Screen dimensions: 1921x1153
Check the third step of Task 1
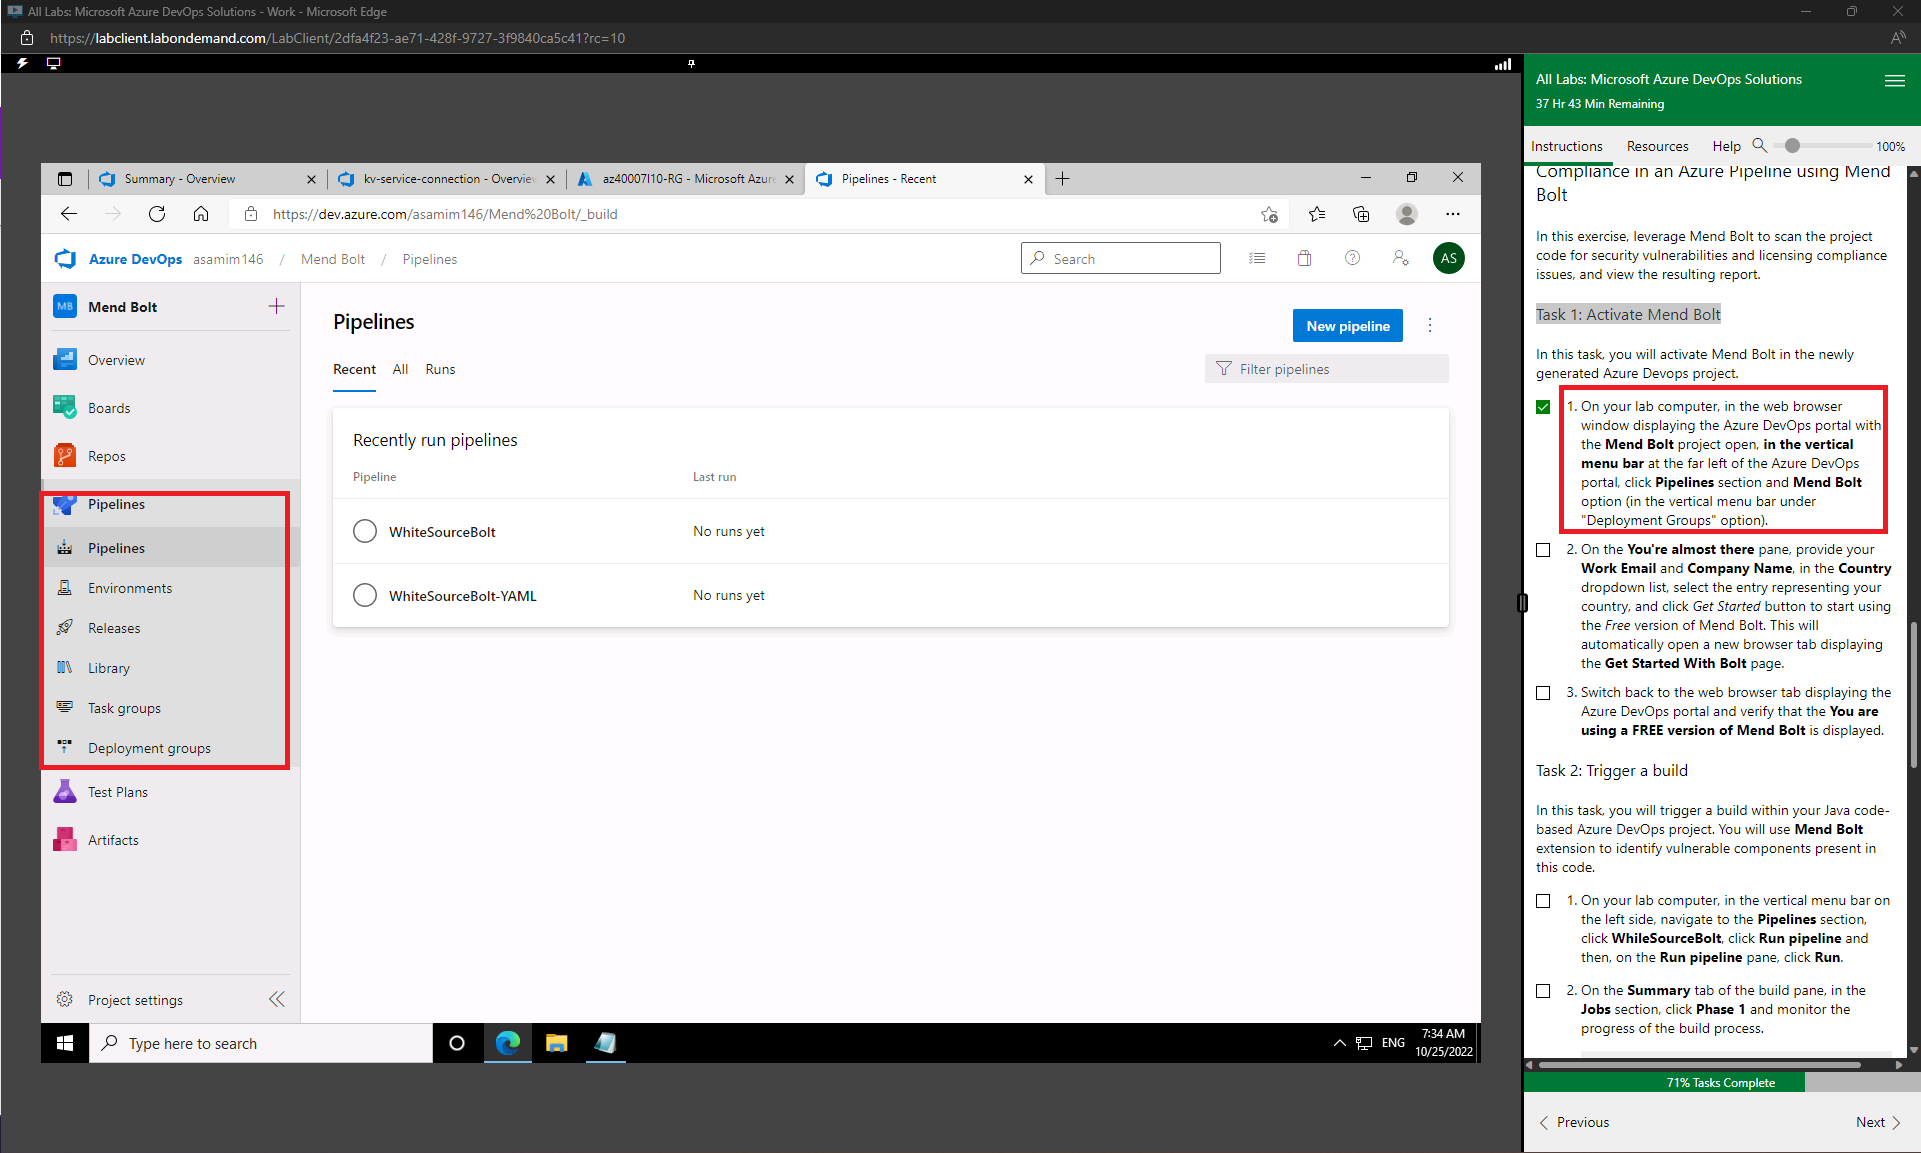(1543, 693)
